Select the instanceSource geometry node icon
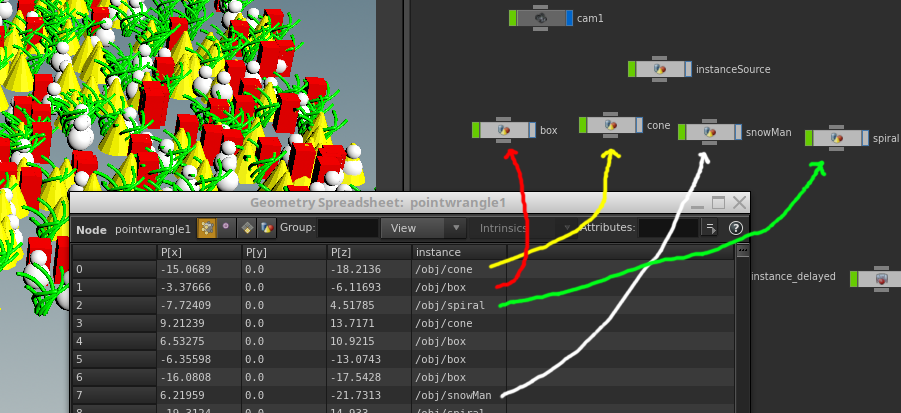This screenshot has width=901, height=413. tap(660, 70)
